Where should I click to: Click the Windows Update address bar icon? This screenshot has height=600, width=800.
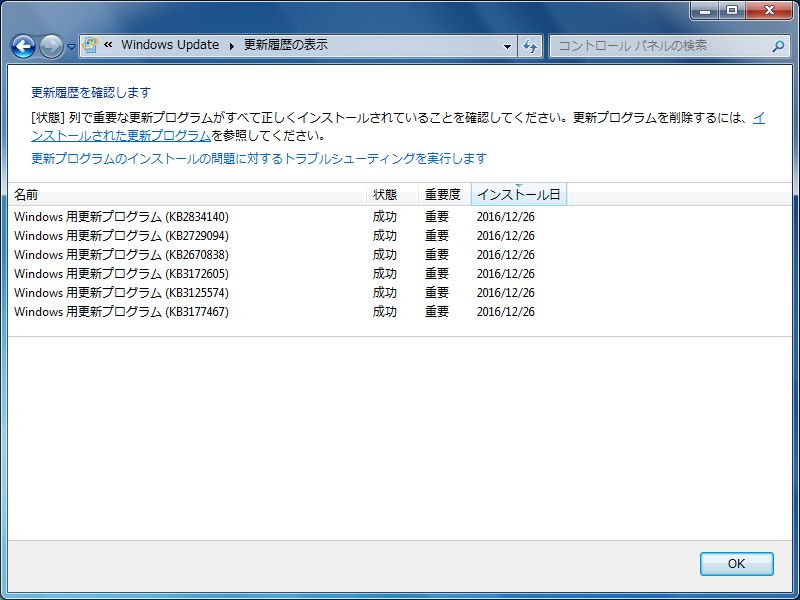pyautogui.click(x=90, y=45)
